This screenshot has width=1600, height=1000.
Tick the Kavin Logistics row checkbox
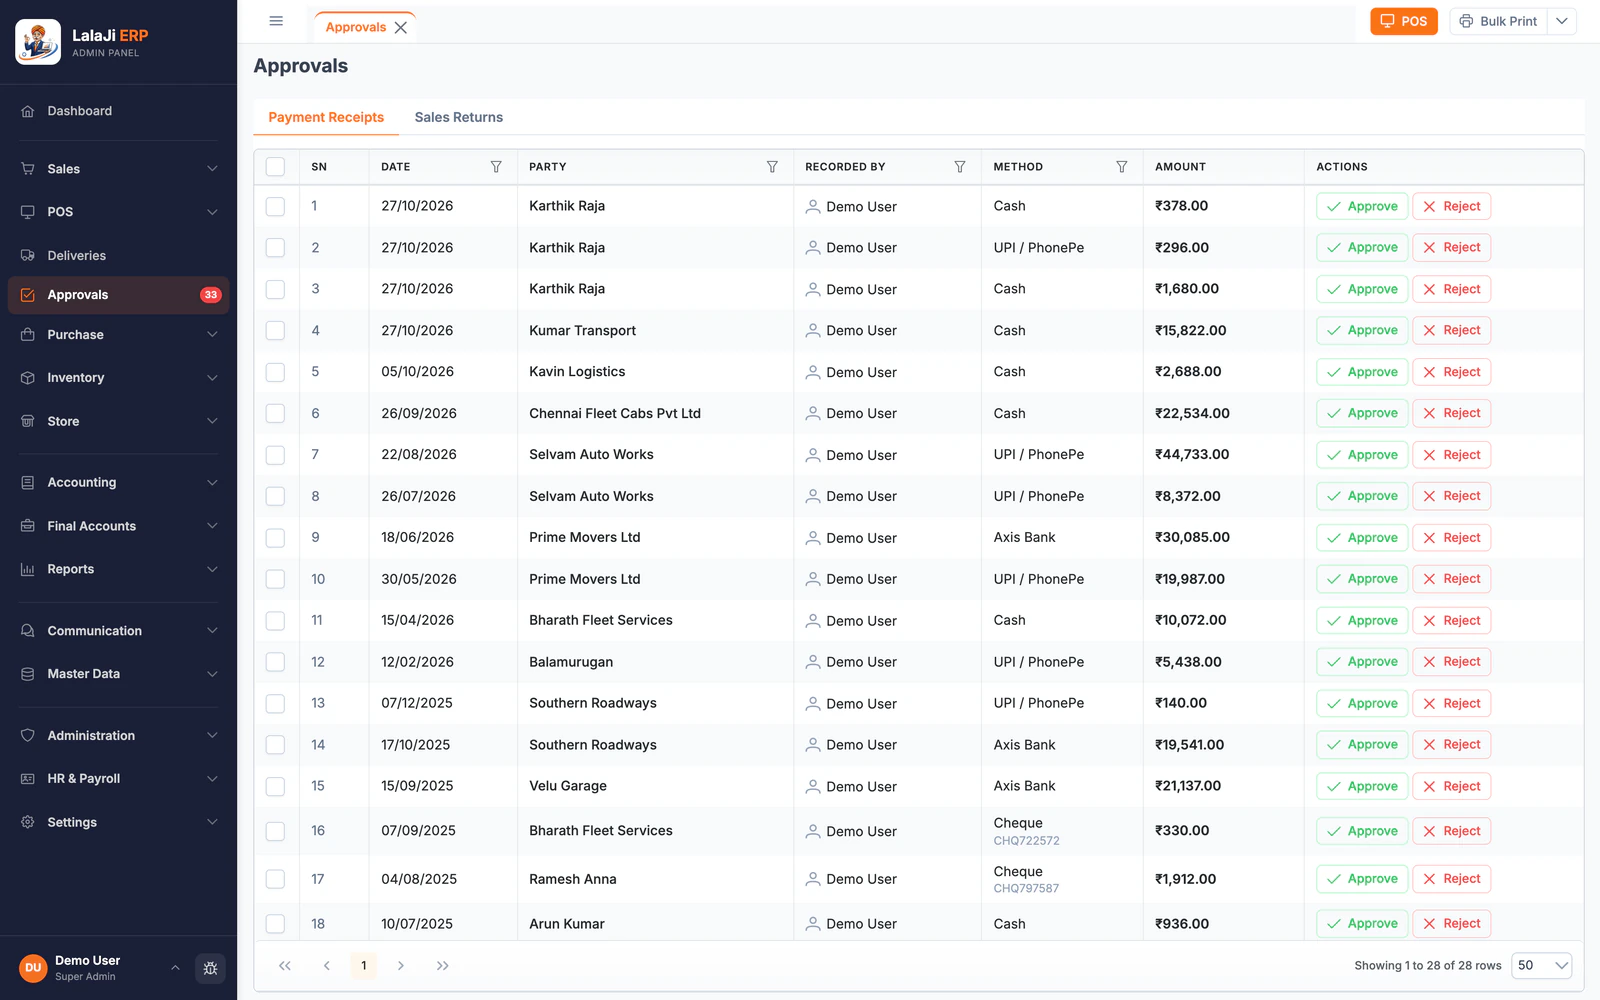tap(276, 372)
